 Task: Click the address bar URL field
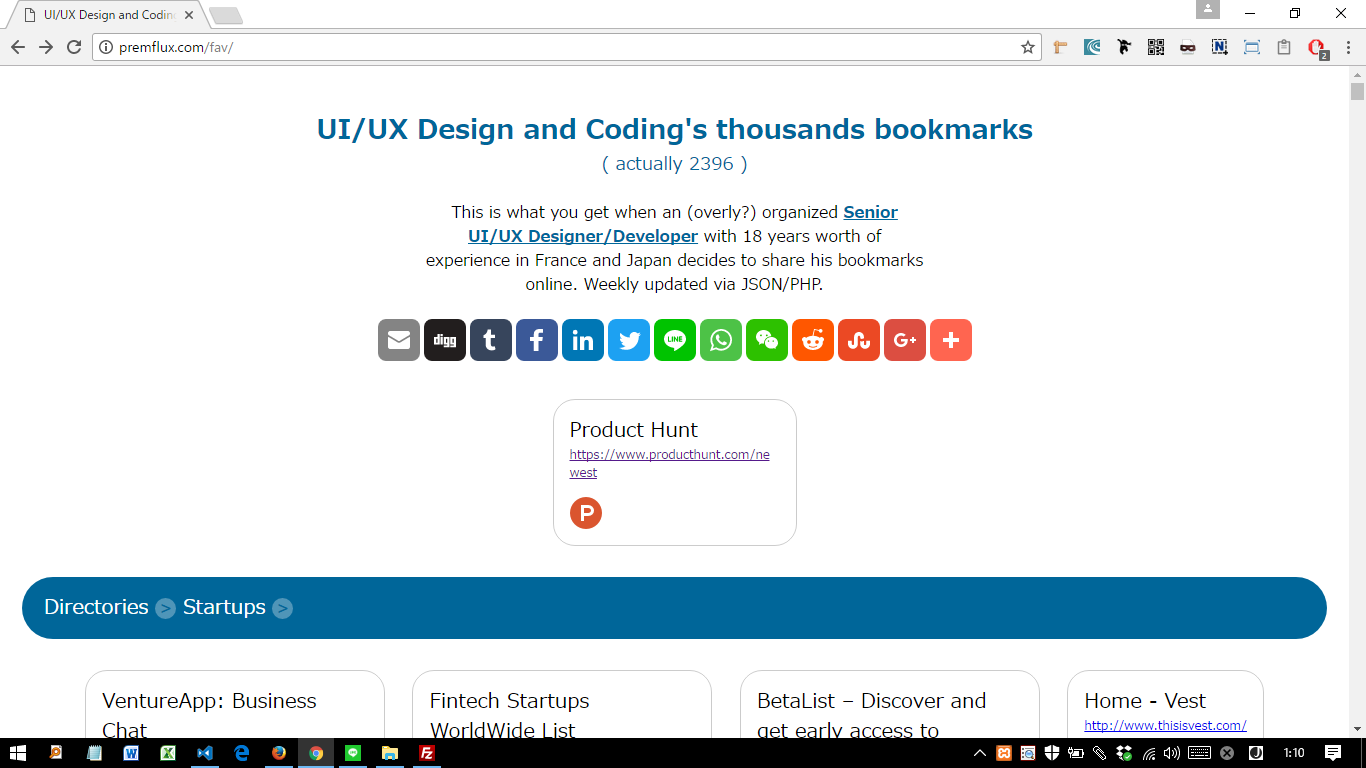click(560, 47)
